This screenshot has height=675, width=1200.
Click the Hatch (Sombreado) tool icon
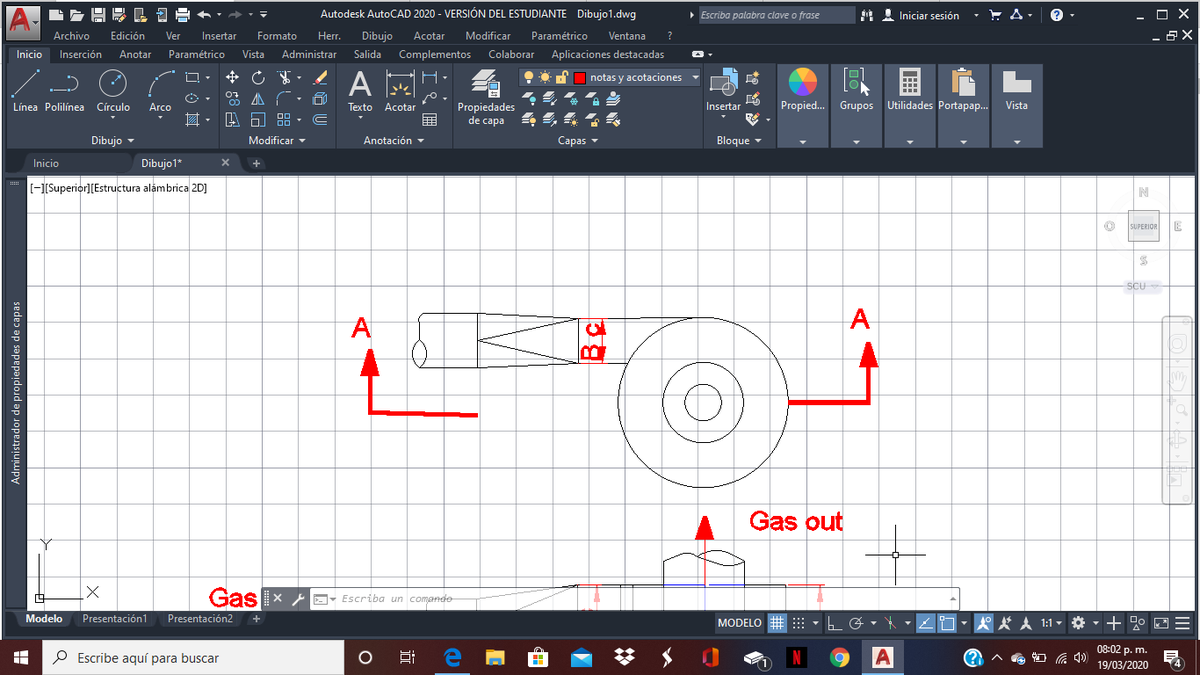point(192,119)
